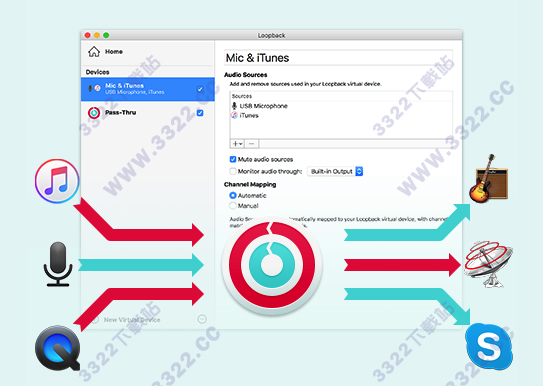This screenshot has height=386, width=543.
Task: Click the Skype icon
Action: (489, 346)
